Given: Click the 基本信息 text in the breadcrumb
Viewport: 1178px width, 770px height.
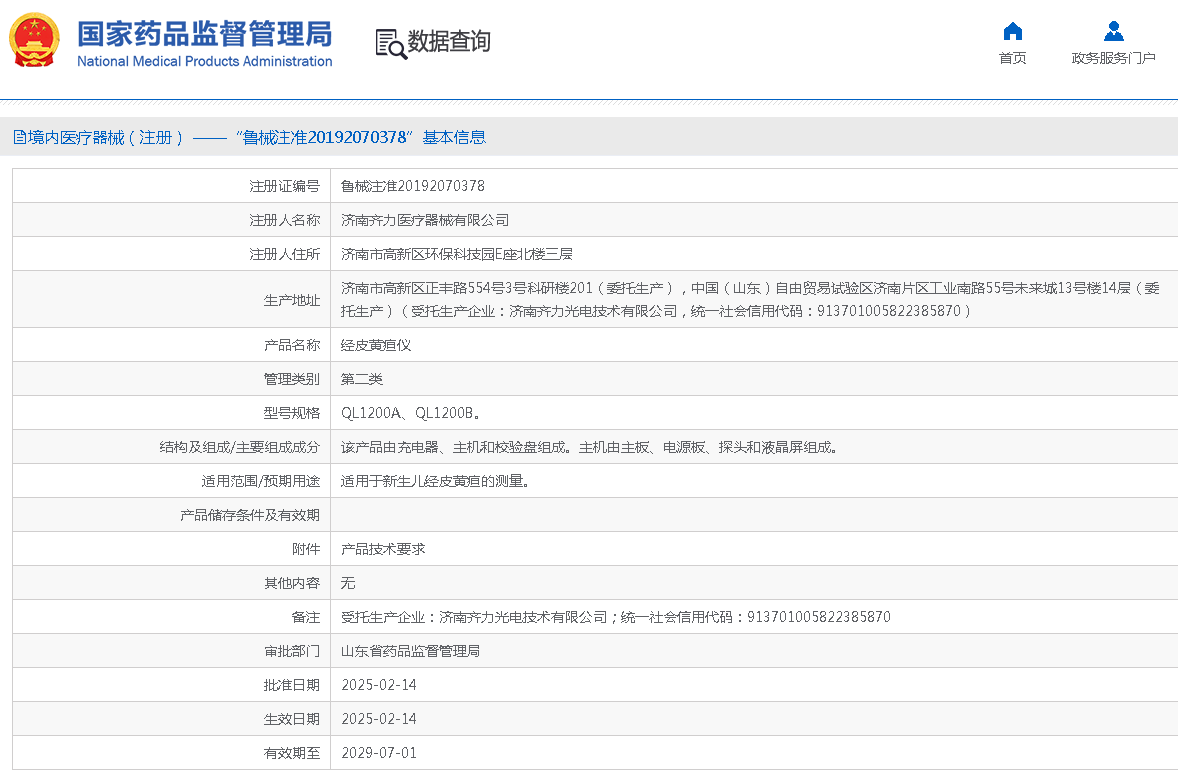Looking at the screenshot, I should [454, 138].
